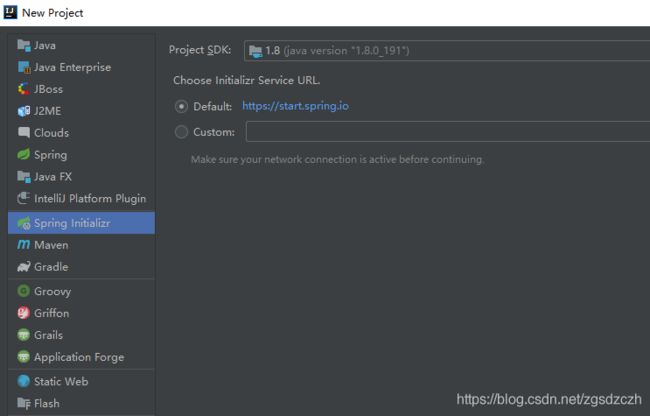
Task: Choose the J2ME cube icon
Action: coord(24,111)
